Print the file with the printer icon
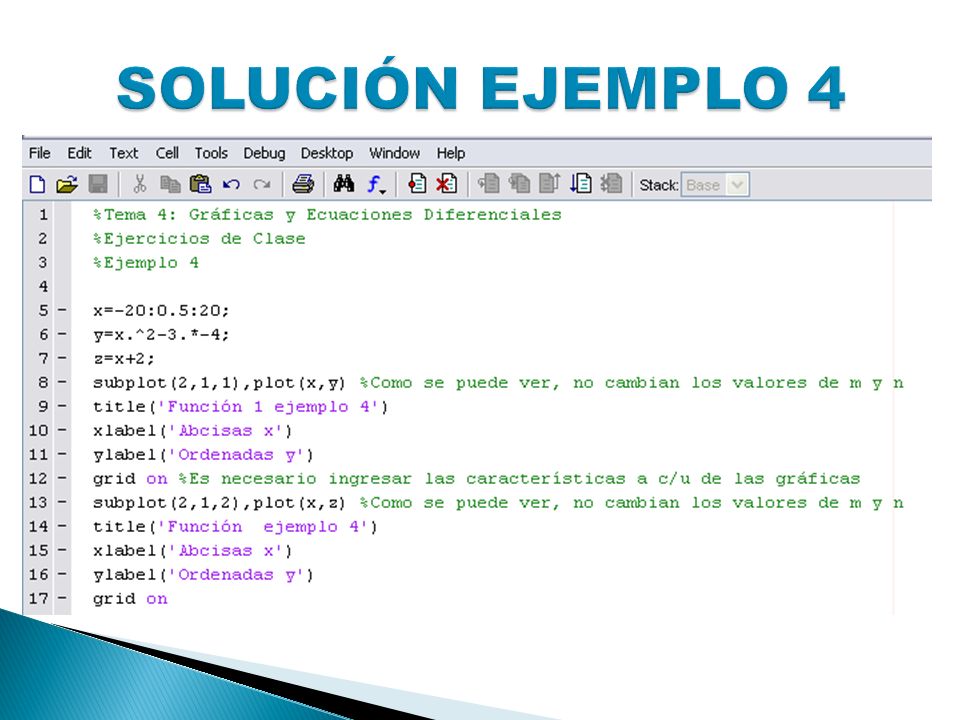Screen dimensions: 960x720 coord(303,184)
